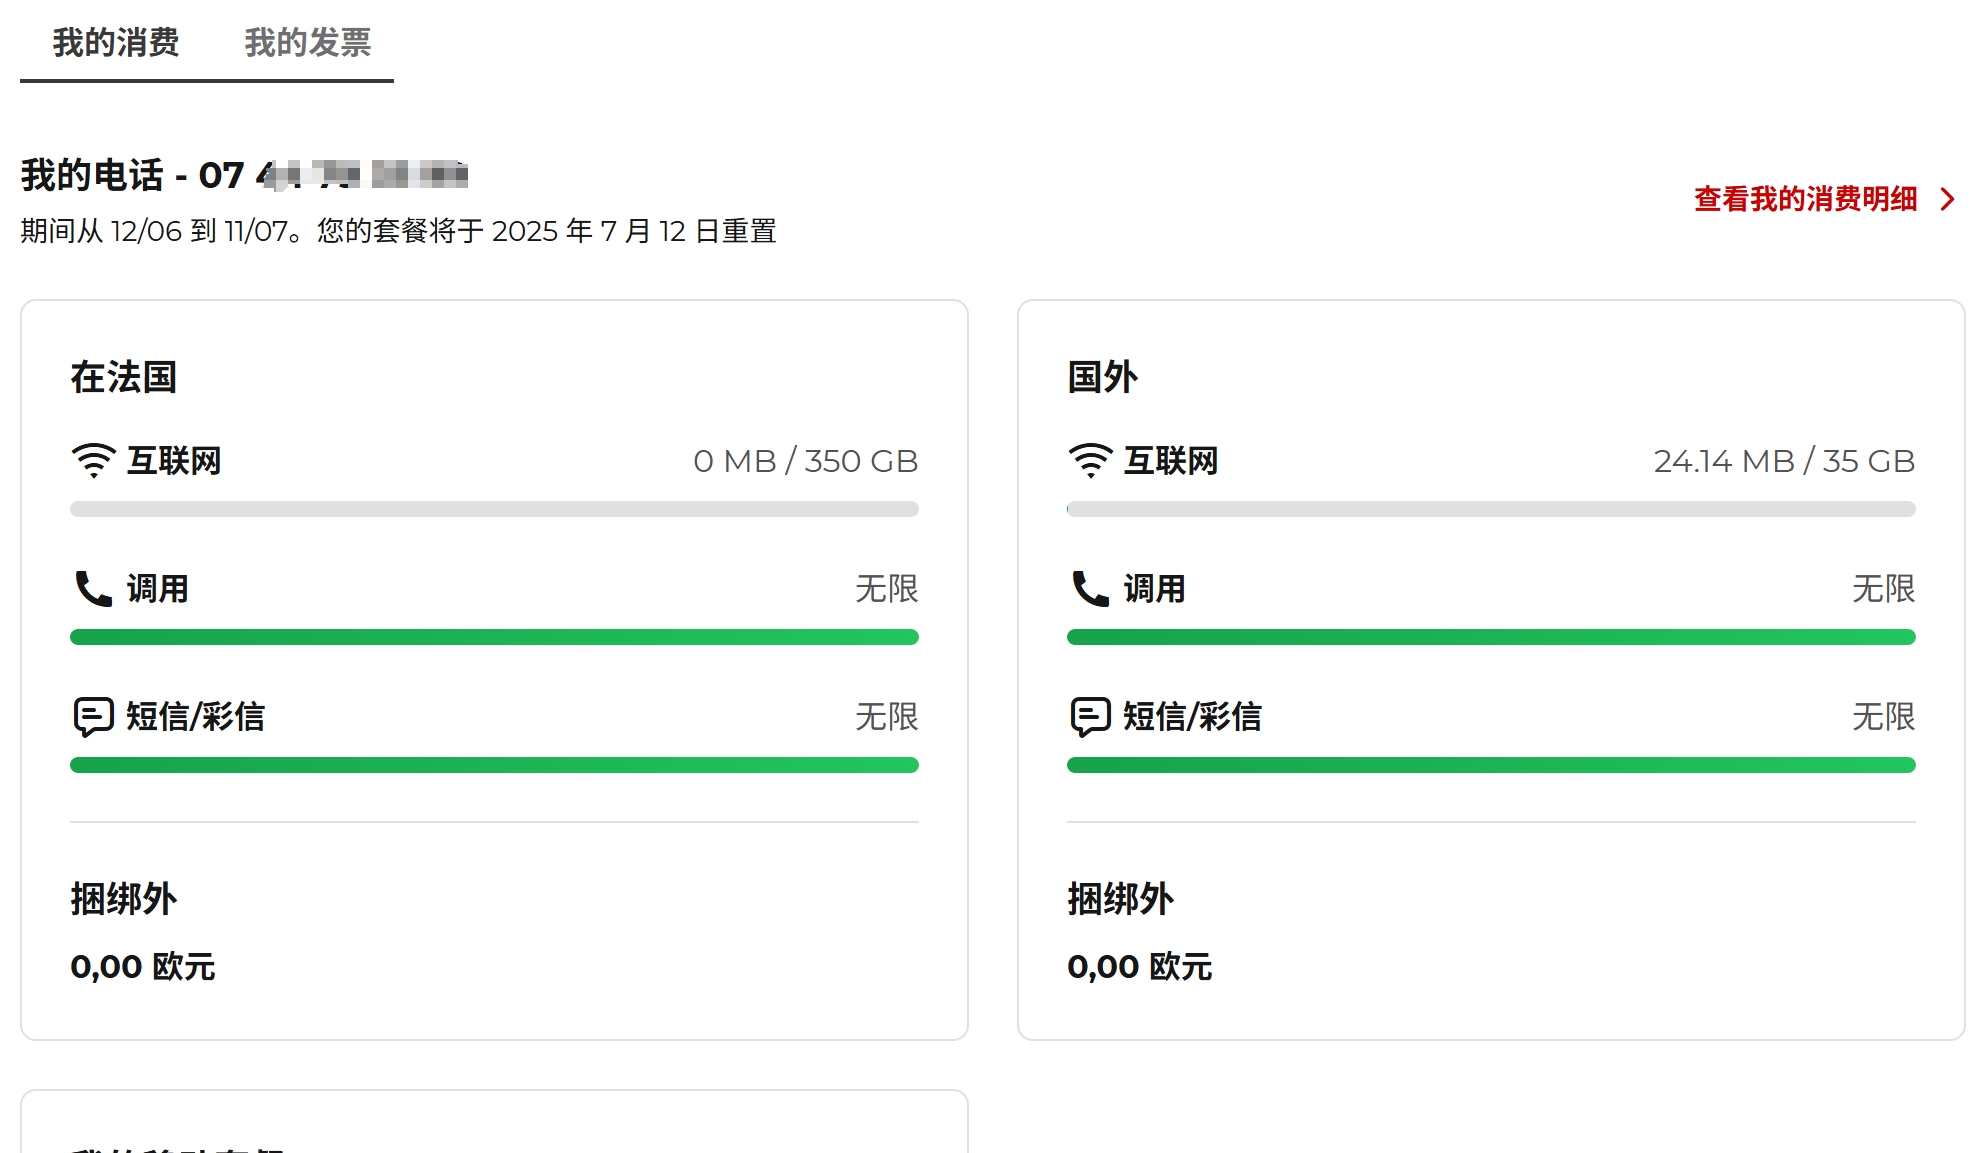Viewport: 1979px width, 1153px height.
Task: Click the phone icon under 在法国
Action: click(x=94, y=589)
